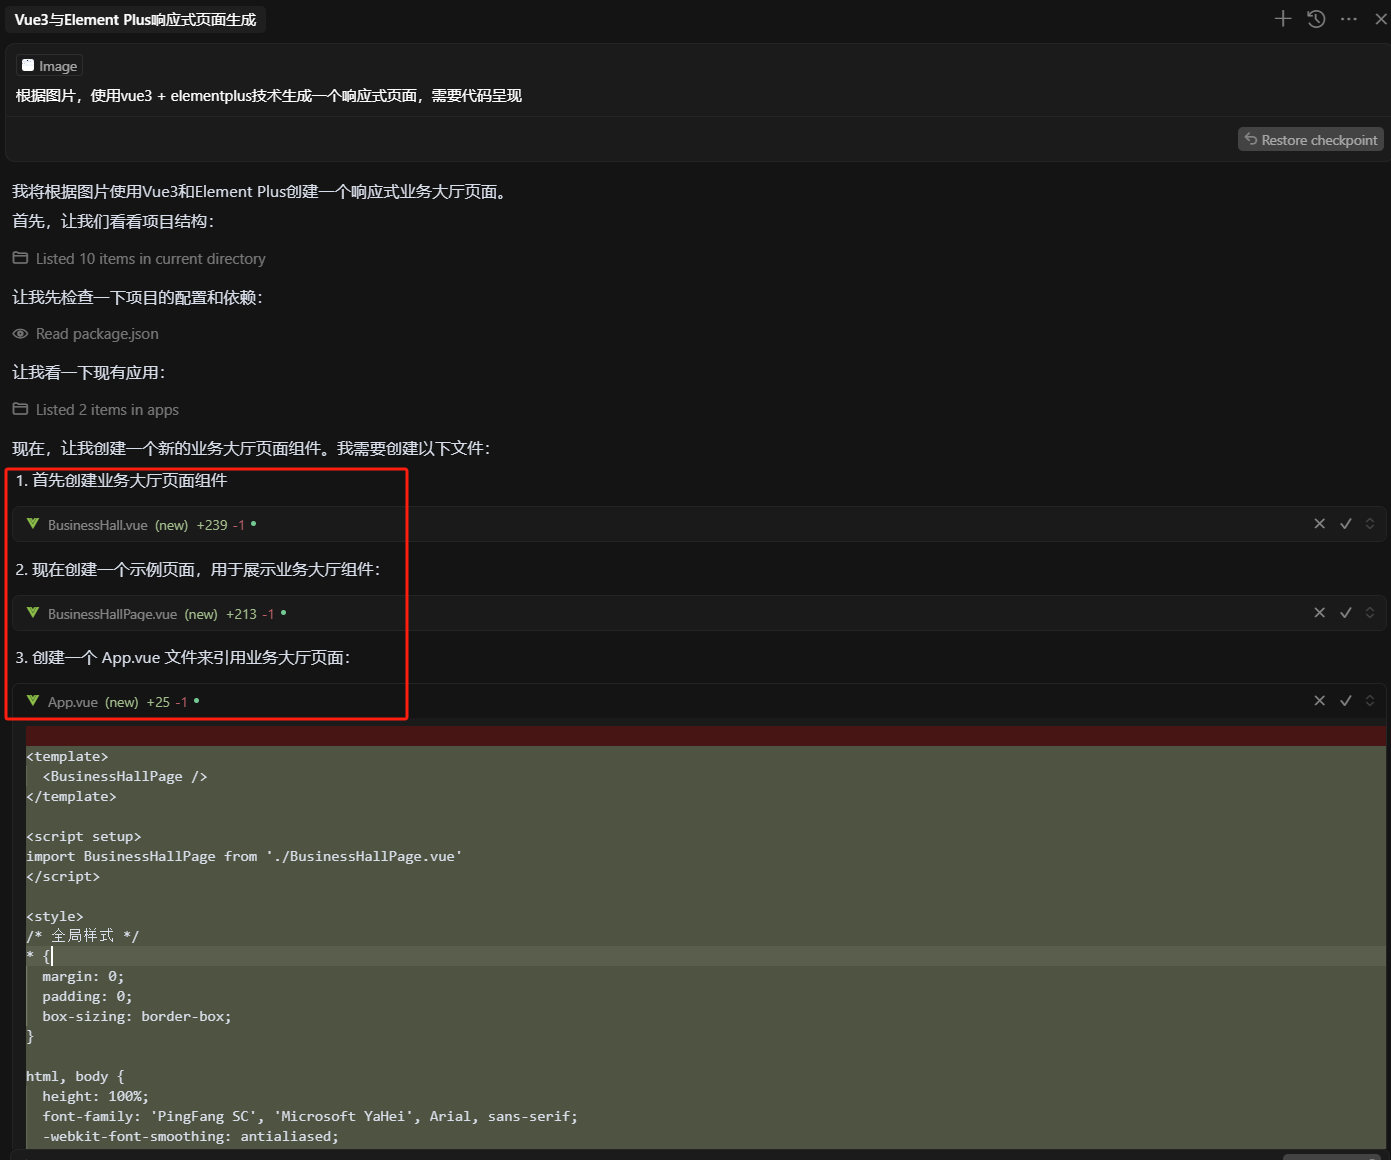Screen dimensions: 1391x1160
Task: Click the '-webkit-font-smoothing: antialiased;' line
Action: [190, 1136]
